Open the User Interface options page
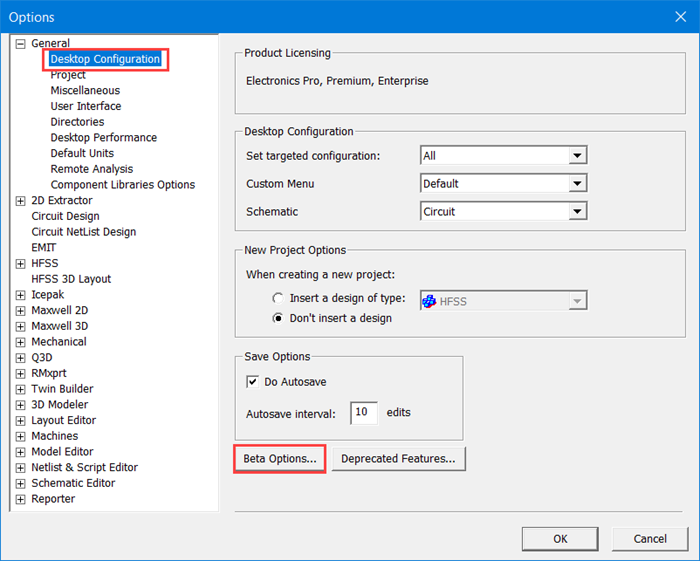The height and width of the screenshot is (561, 700). click(x=86, y=106)
